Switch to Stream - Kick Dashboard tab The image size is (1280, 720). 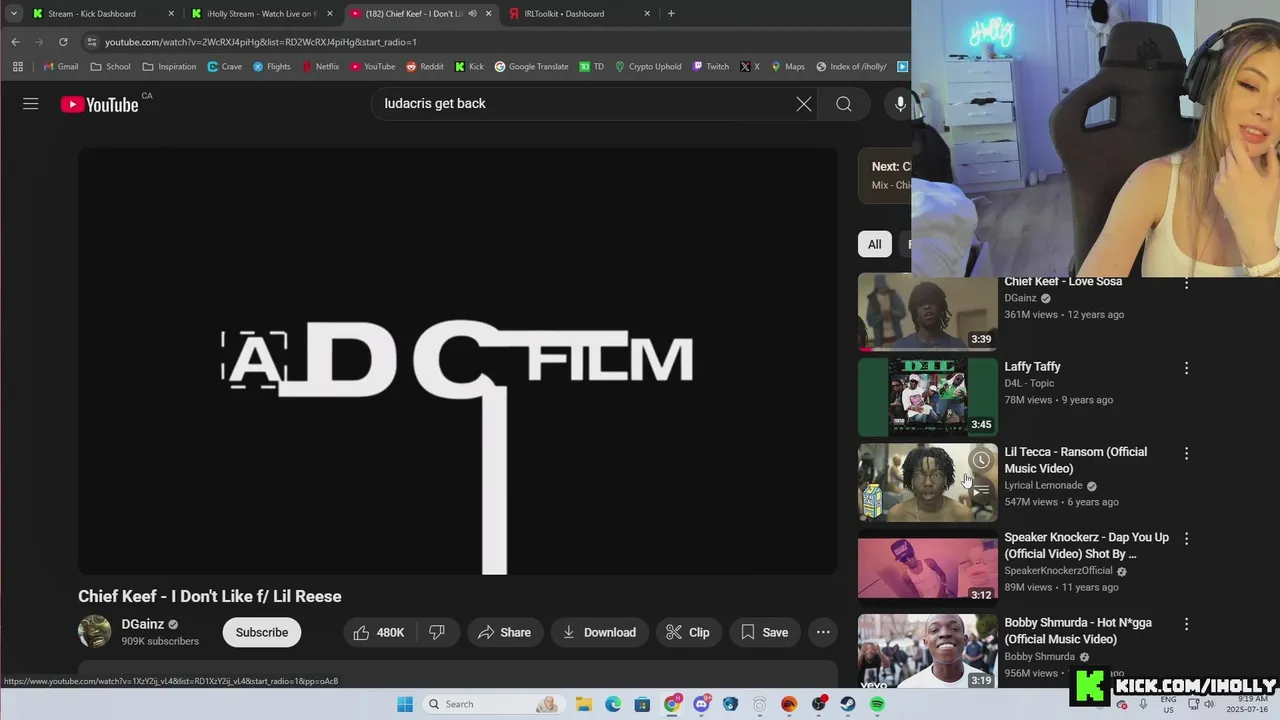(x=104, y=14)
